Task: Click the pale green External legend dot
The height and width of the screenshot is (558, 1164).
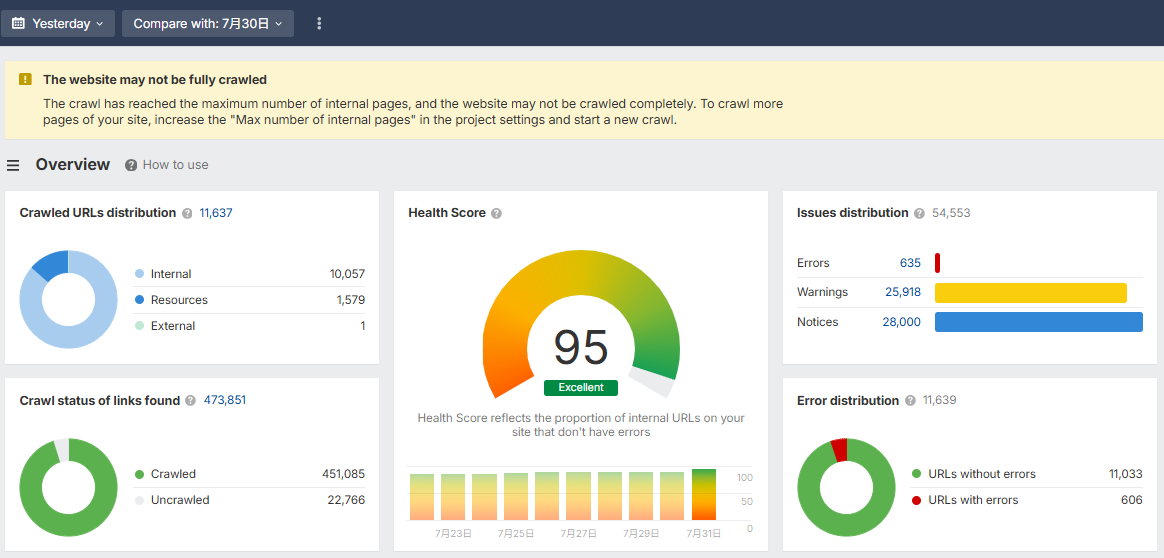Action: coord(139,326)
